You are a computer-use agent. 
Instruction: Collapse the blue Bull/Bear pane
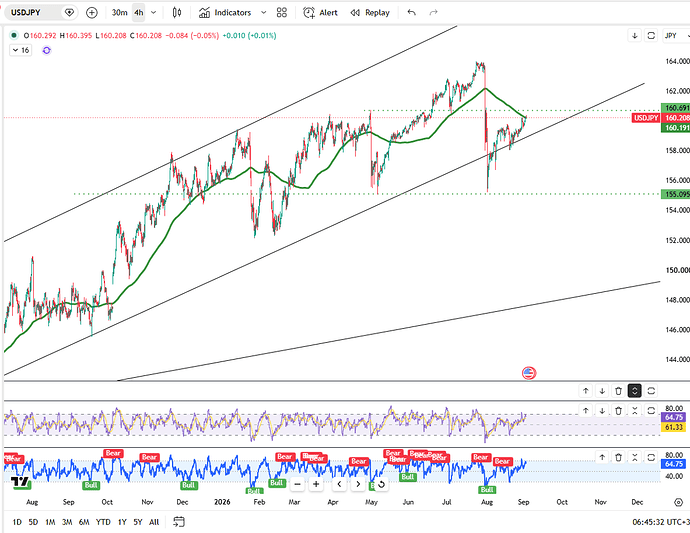click(635, 457)
